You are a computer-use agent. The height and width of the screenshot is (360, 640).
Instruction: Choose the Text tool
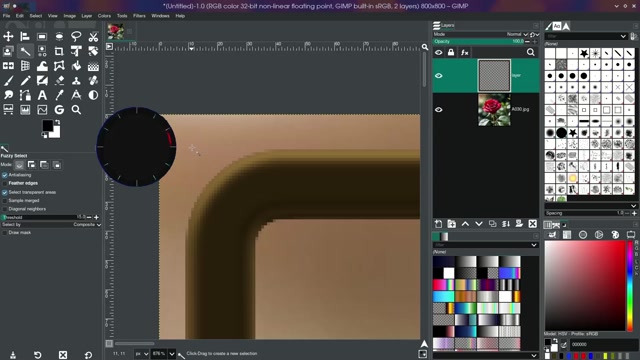coord(42,95)
